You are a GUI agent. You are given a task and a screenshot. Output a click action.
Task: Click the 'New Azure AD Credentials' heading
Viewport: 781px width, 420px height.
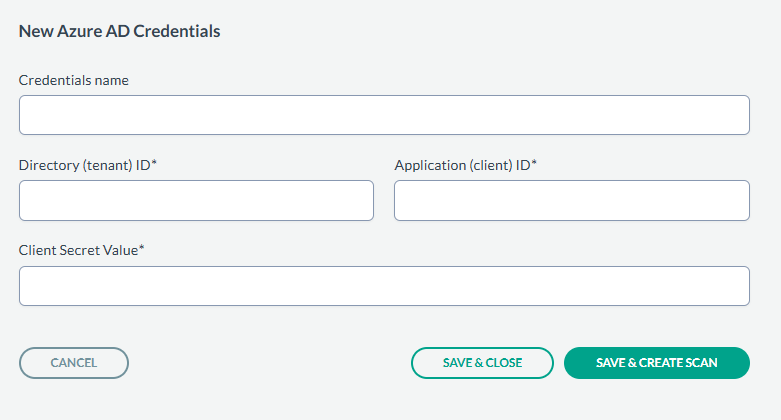[x=119, y=31]
